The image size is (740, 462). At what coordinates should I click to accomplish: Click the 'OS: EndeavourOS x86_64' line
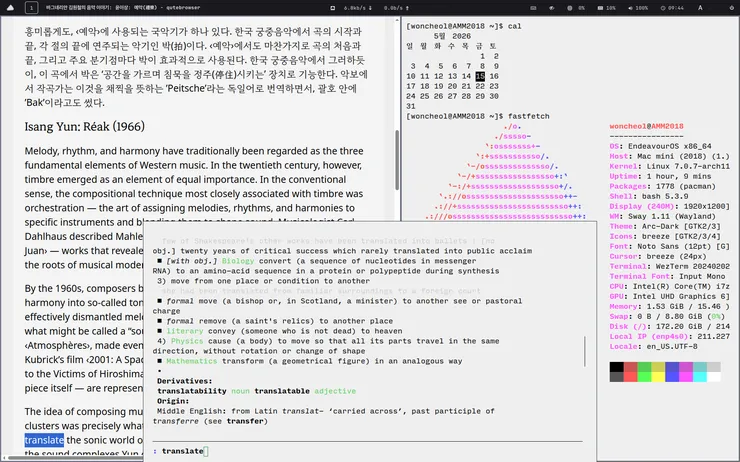coord(660,146)
